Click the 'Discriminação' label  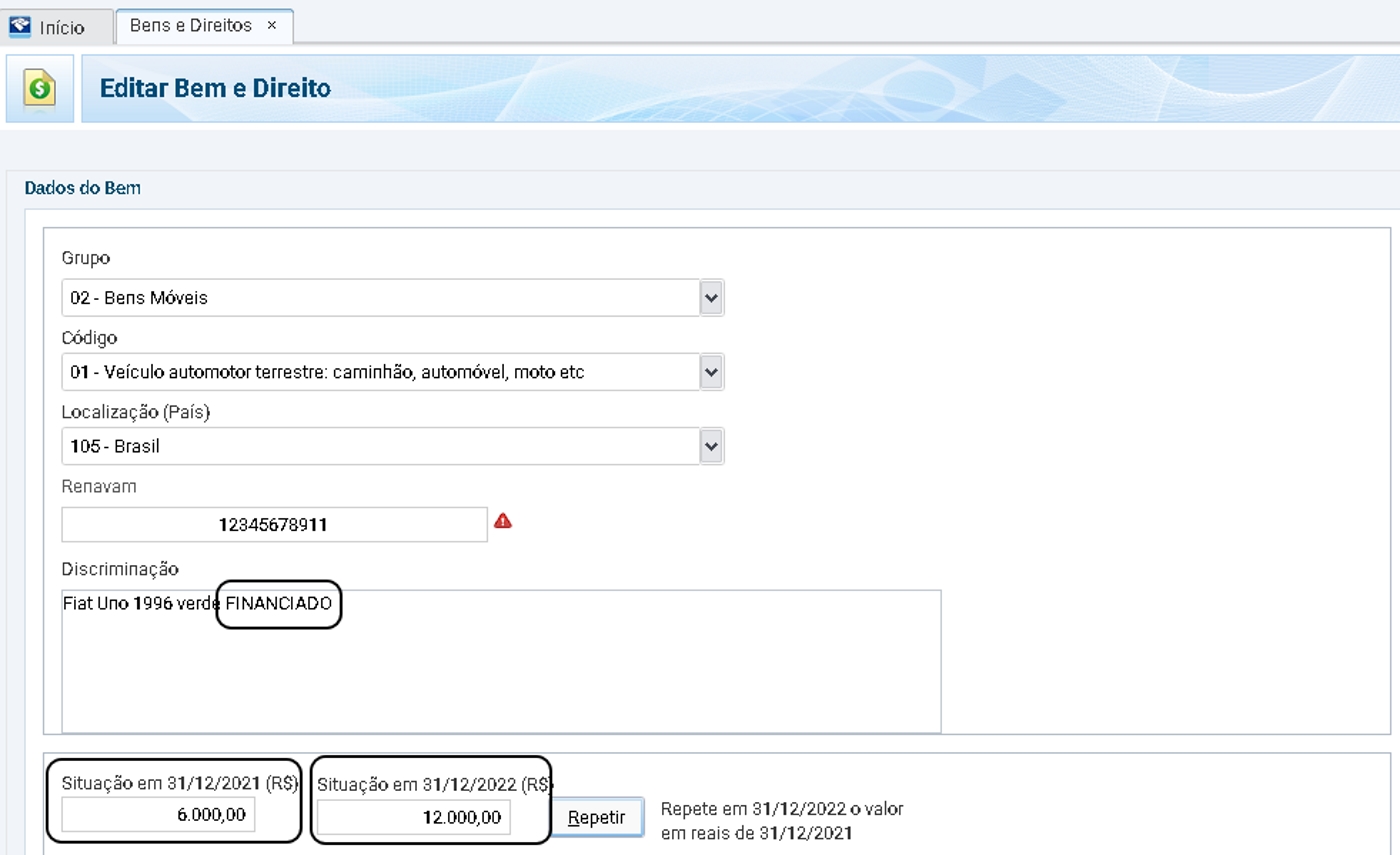pyautogui.click(x=120, y=569)
